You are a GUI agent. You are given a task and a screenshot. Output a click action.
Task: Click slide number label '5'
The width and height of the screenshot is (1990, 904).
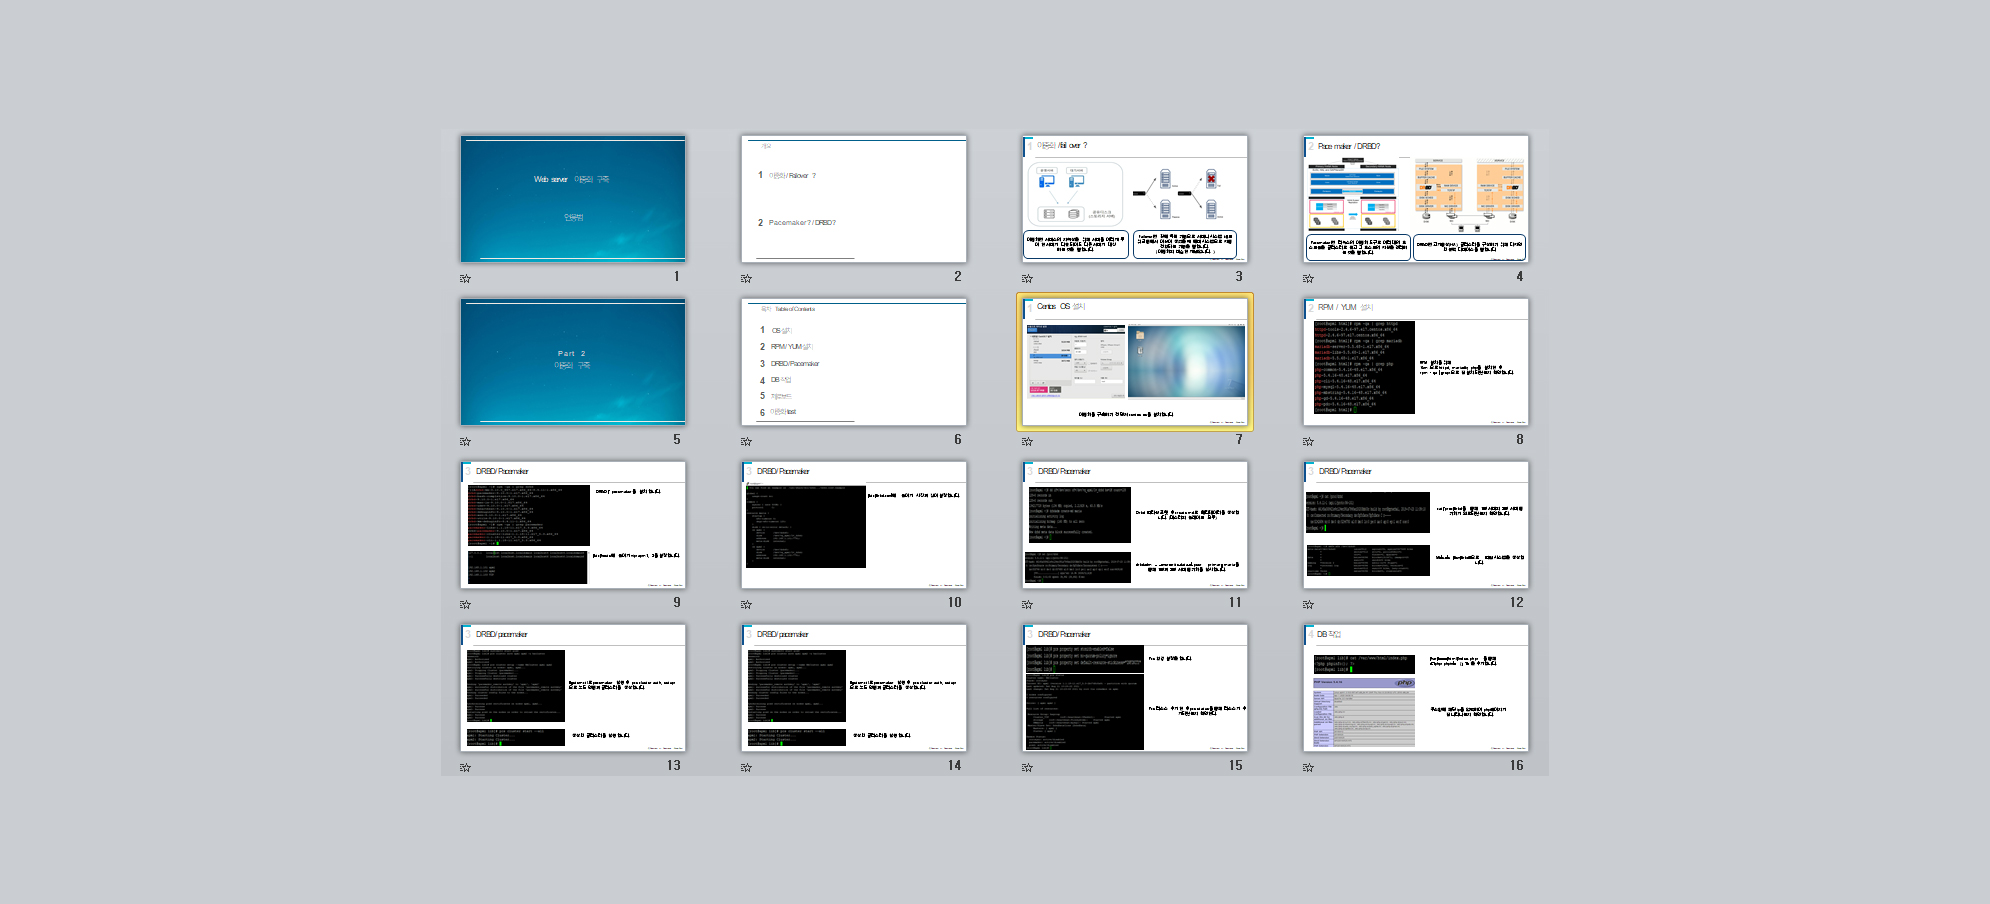click(677, 440)
